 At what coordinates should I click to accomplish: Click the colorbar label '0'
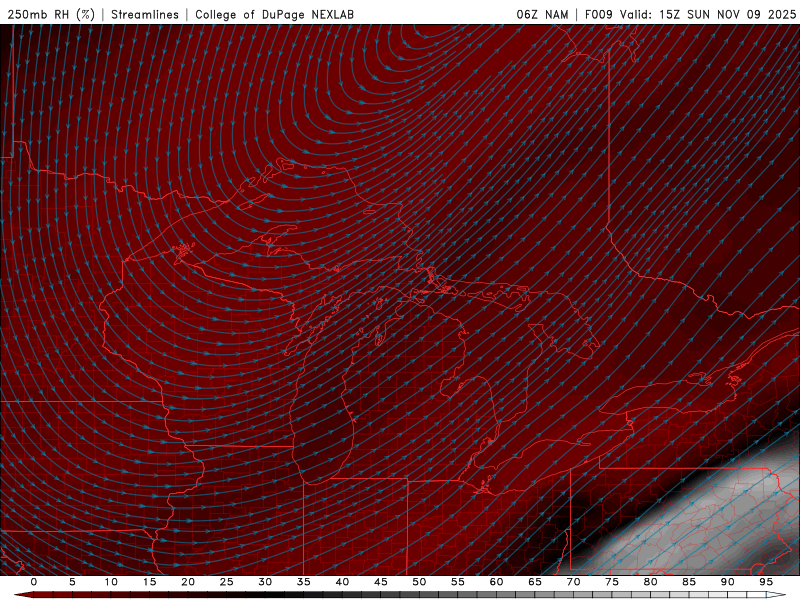[34, 582]
